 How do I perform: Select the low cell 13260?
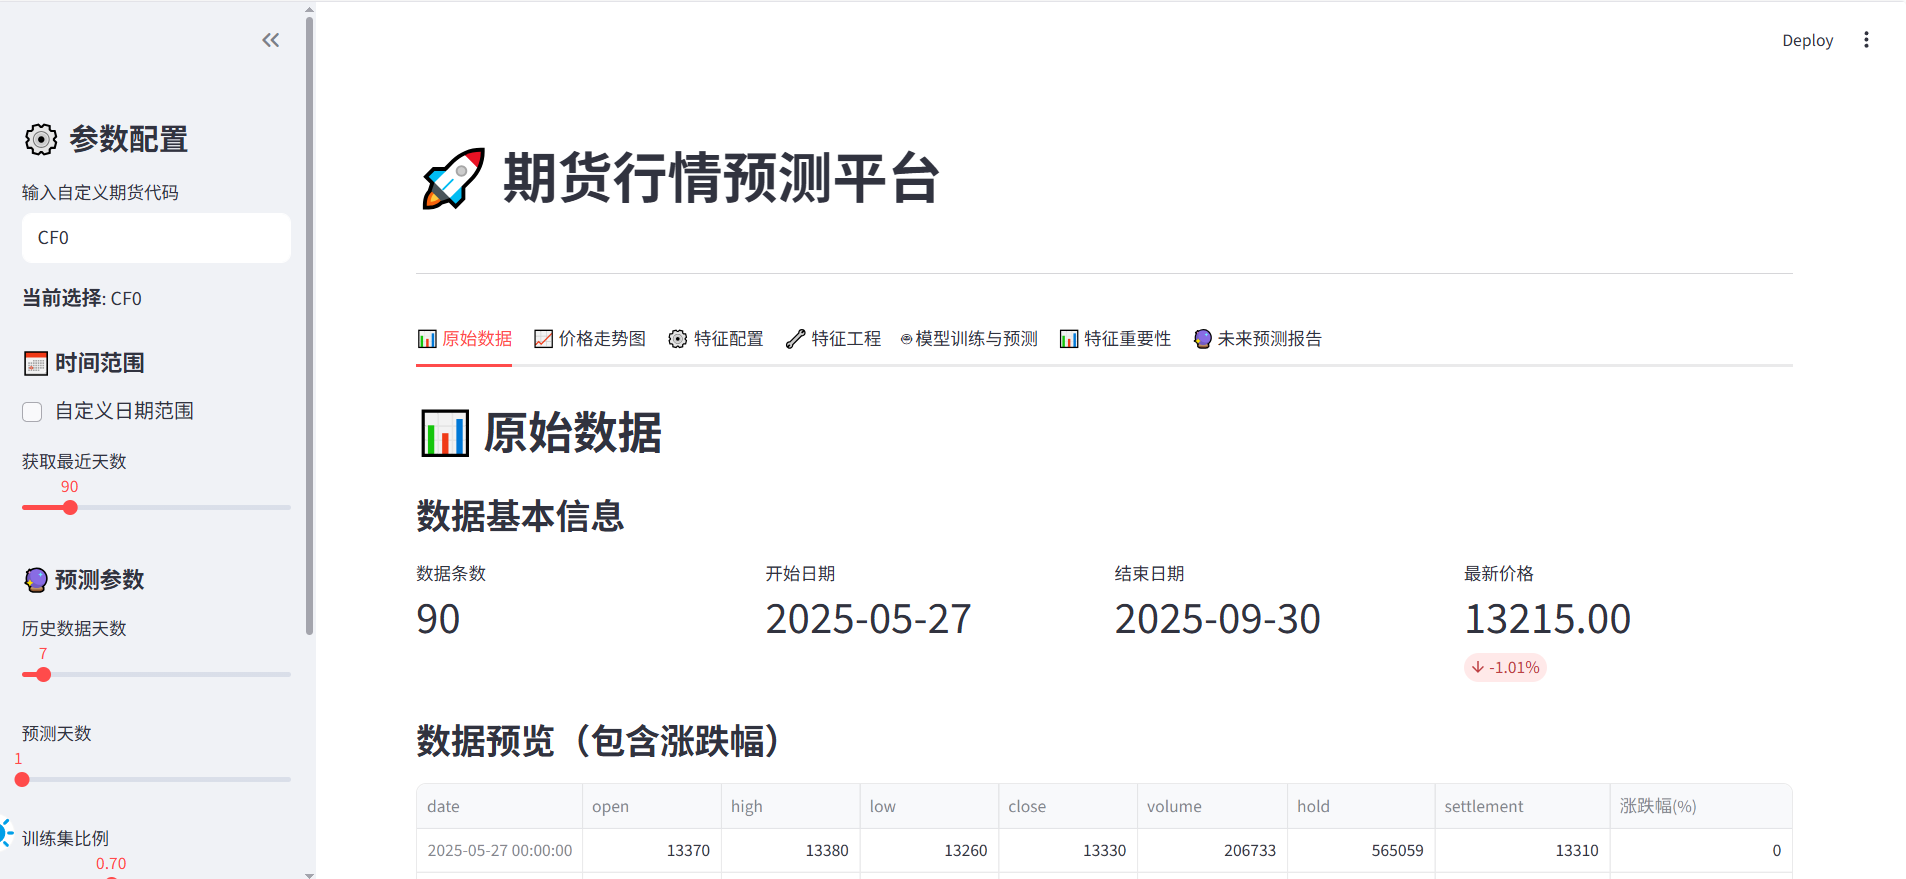pos(929,851)
